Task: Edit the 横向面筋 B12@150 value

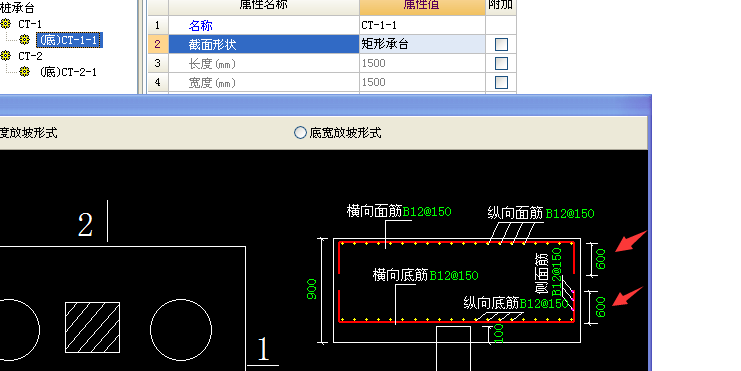Action: click(x=427, y=211)
